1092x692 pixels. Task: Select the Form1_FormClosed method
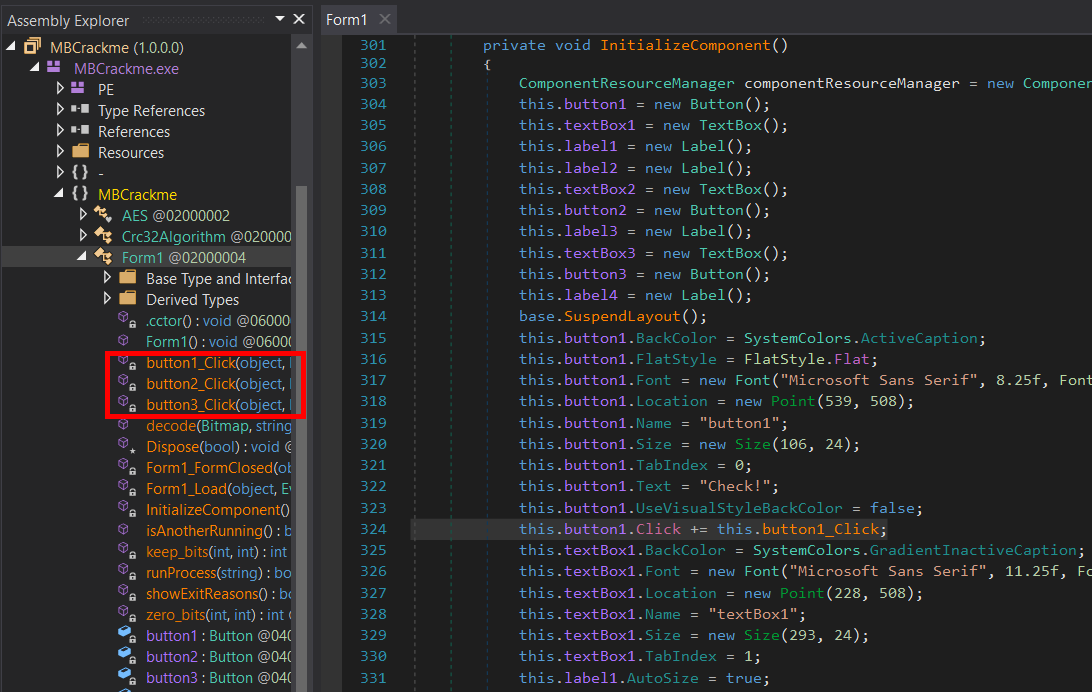tap(219, 468)
